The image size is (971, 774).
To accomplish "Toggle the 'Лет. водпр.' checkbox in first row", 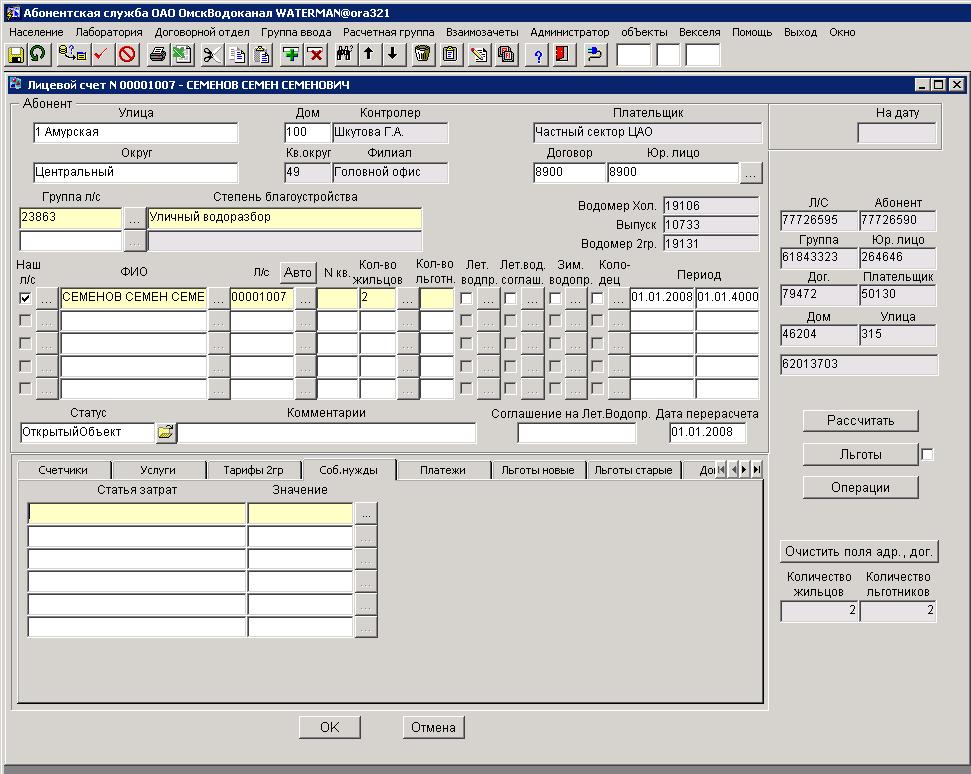I will click(466, 298).
